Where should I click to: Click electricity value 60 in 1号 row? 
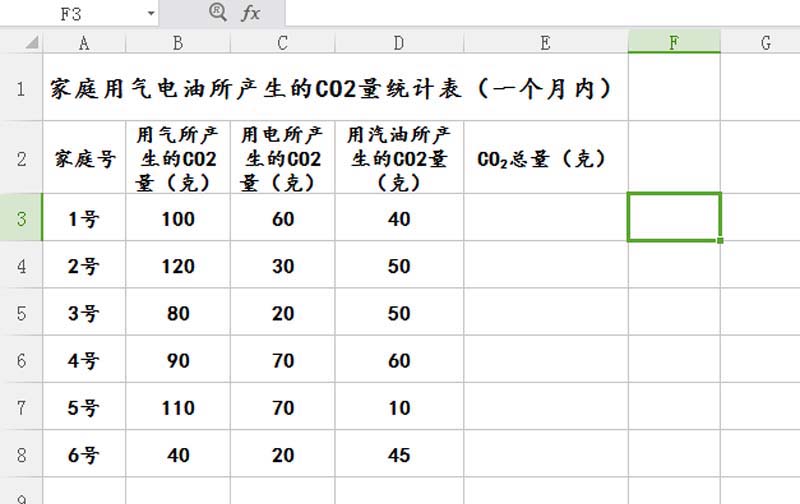(x=283, y=218)
